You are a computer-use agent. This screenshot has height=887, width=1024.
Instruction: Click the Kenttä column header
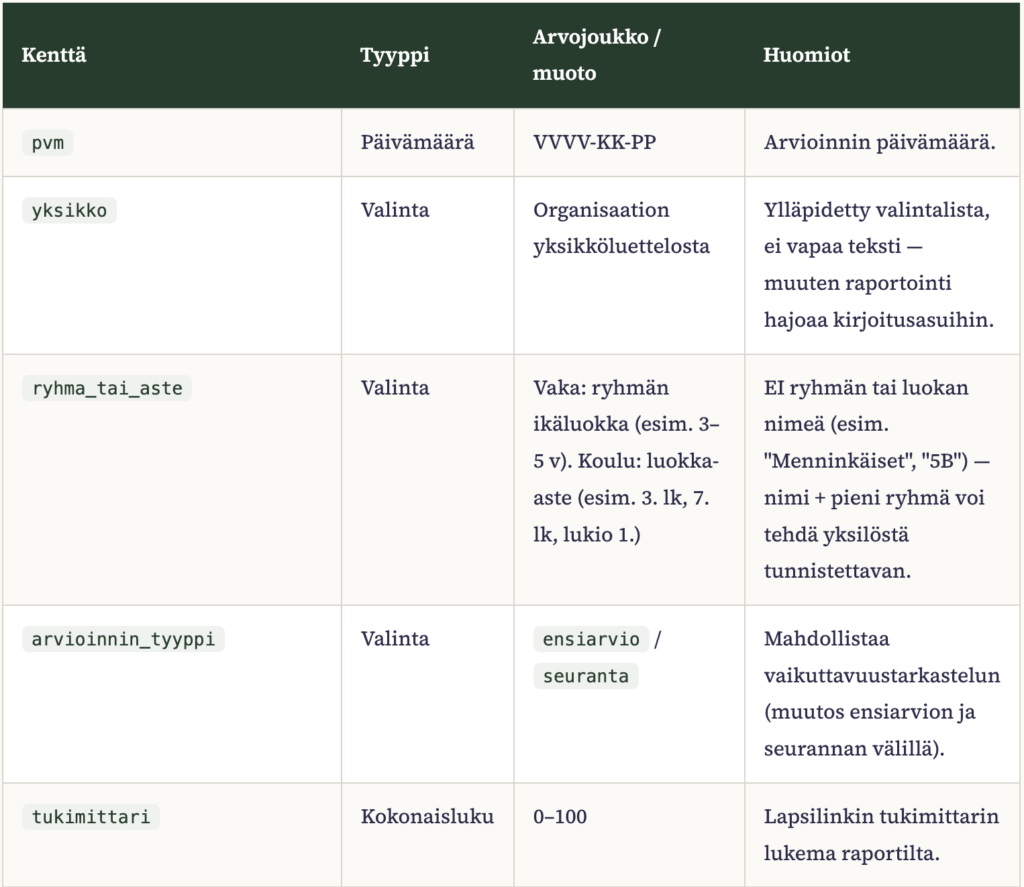point(54,55)
